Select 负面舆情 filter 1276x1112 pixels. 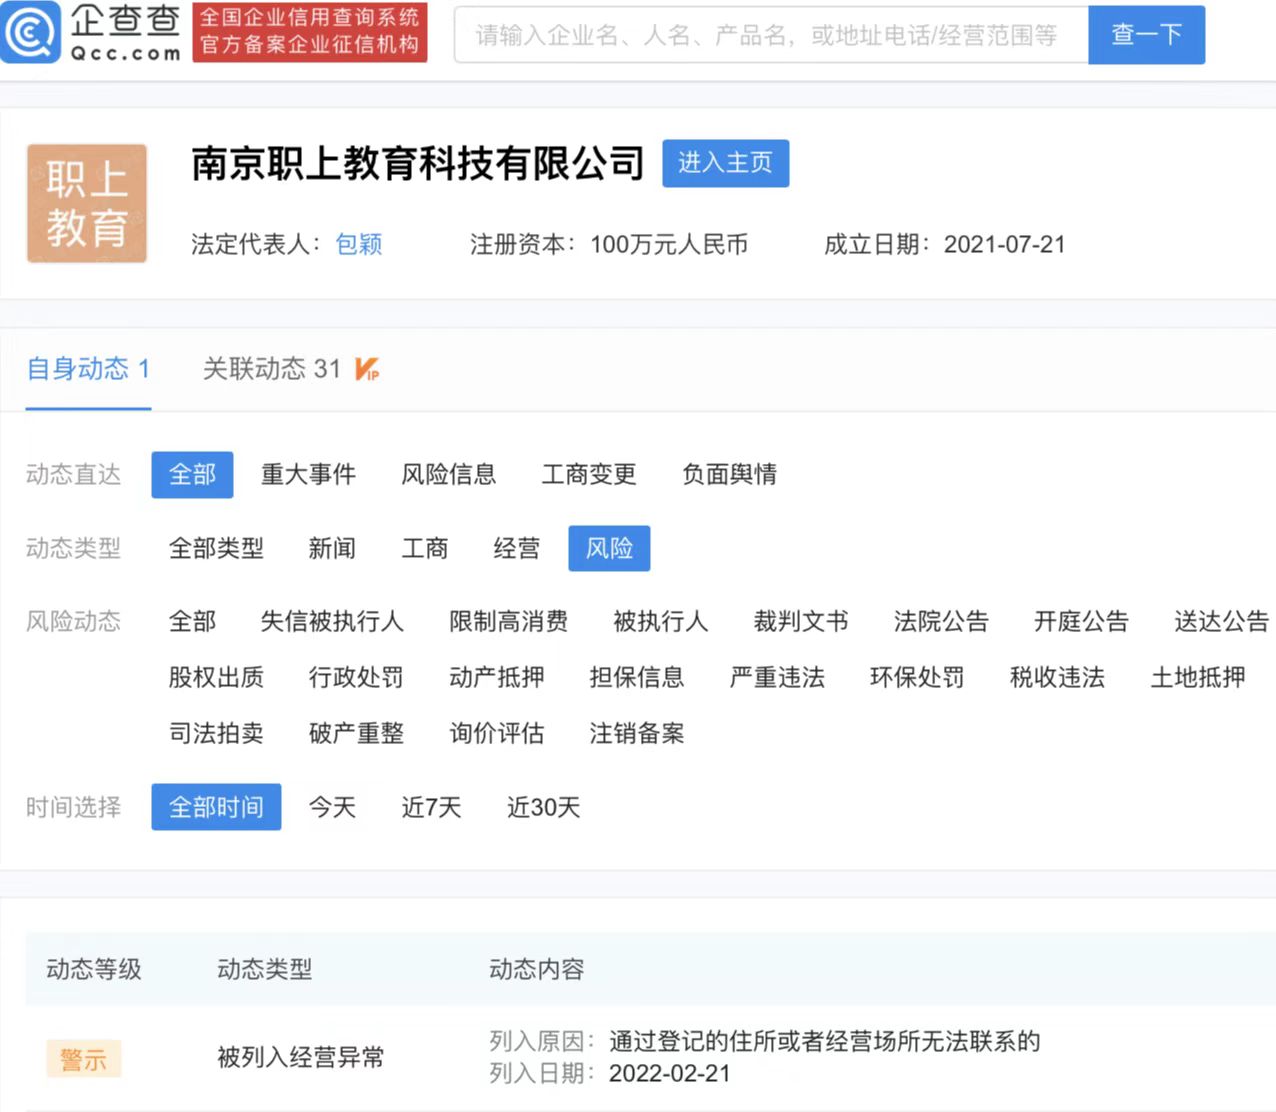point(730,475)
